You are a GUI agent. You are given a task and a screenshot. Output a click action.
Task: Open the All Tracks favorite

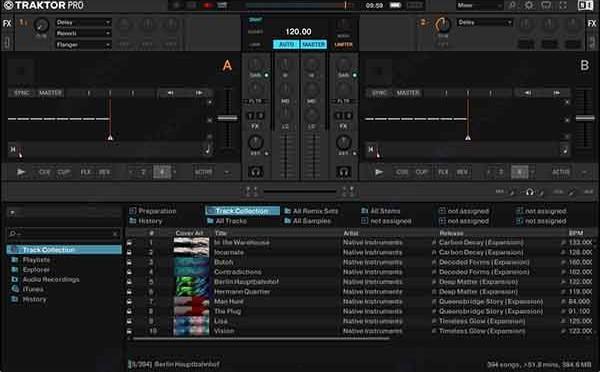click(227, 221)
